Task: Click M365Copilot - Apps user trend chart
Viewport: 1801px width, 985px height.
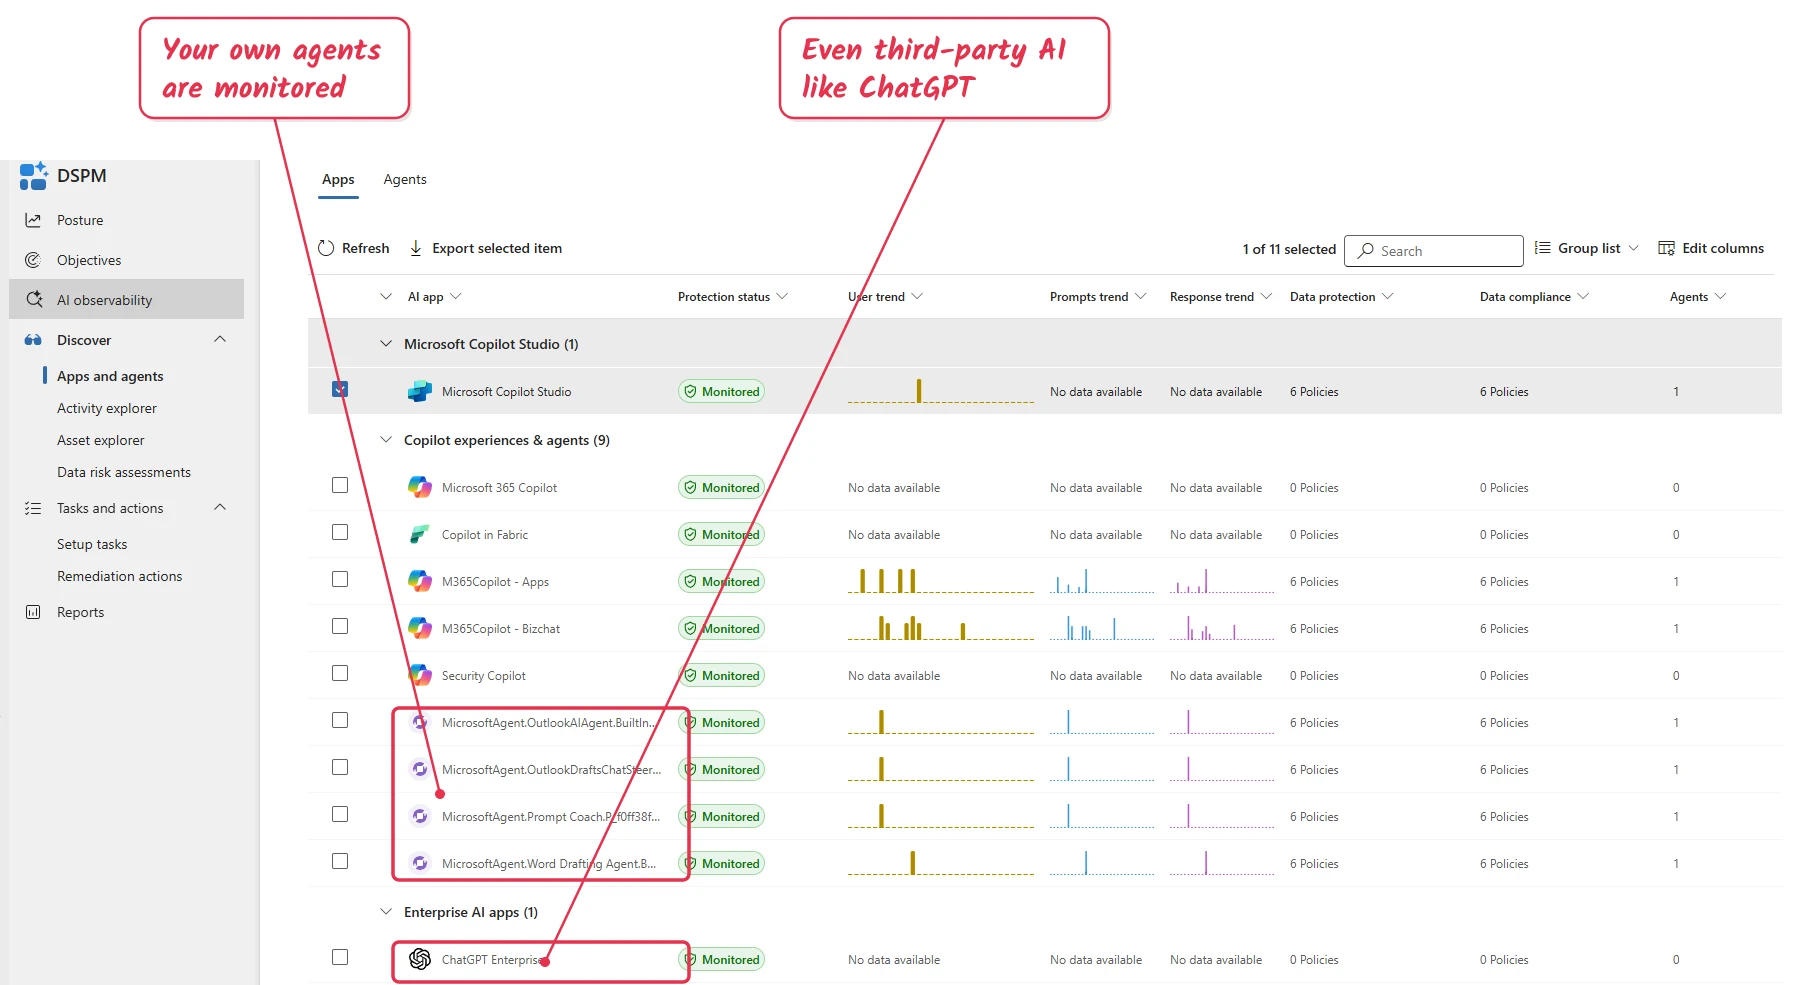Action: pos(941,581)
